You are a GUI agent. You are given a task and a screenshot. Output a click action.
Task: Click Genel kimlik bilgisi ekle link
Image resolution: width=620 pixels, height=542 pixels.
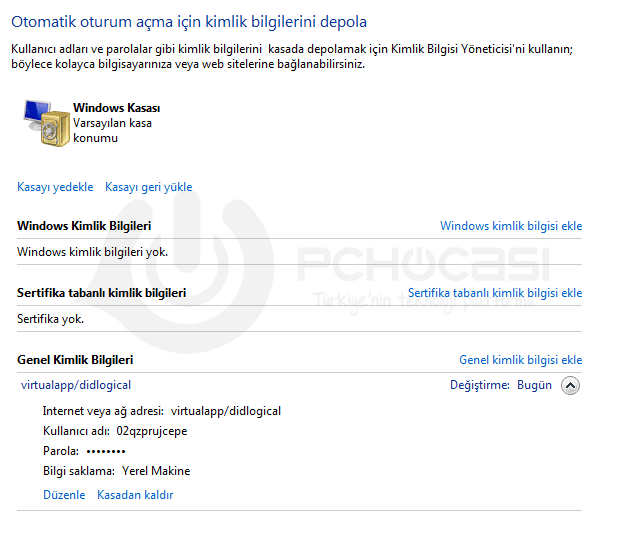(x=520, y=360)
